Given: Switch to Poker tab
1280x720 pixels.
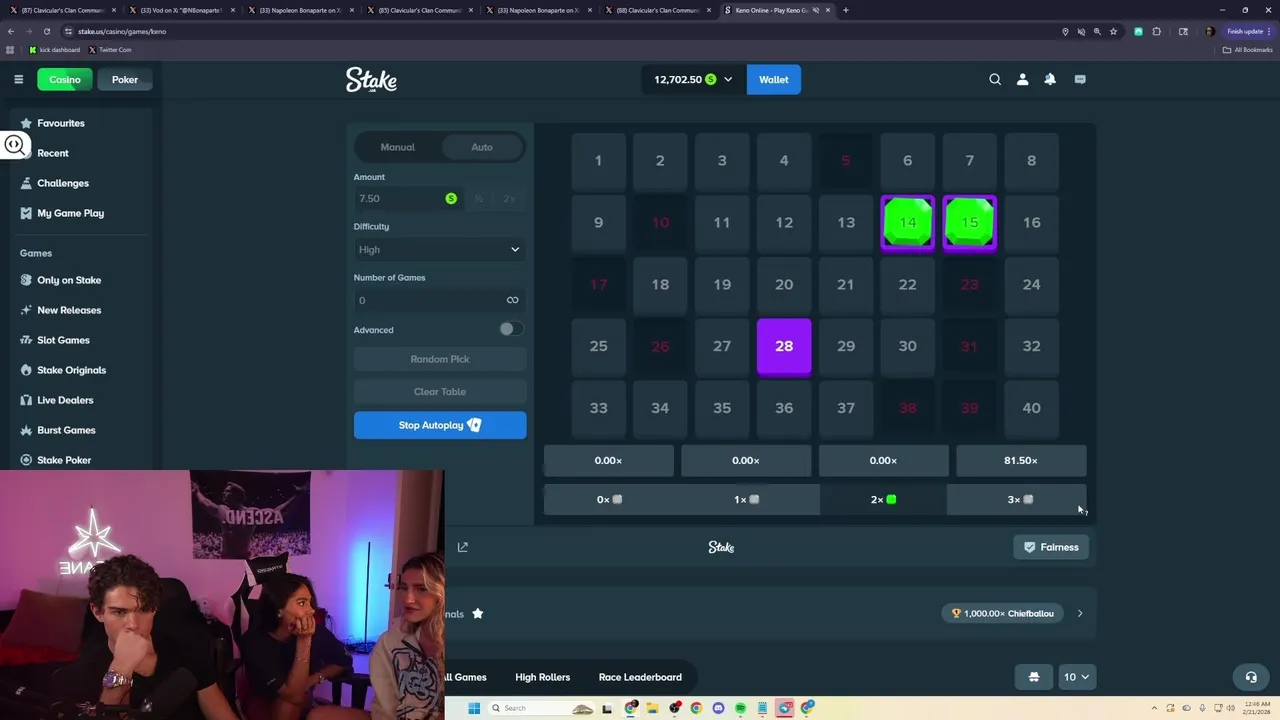Looking at the screenshot, I should pos(125,80).
